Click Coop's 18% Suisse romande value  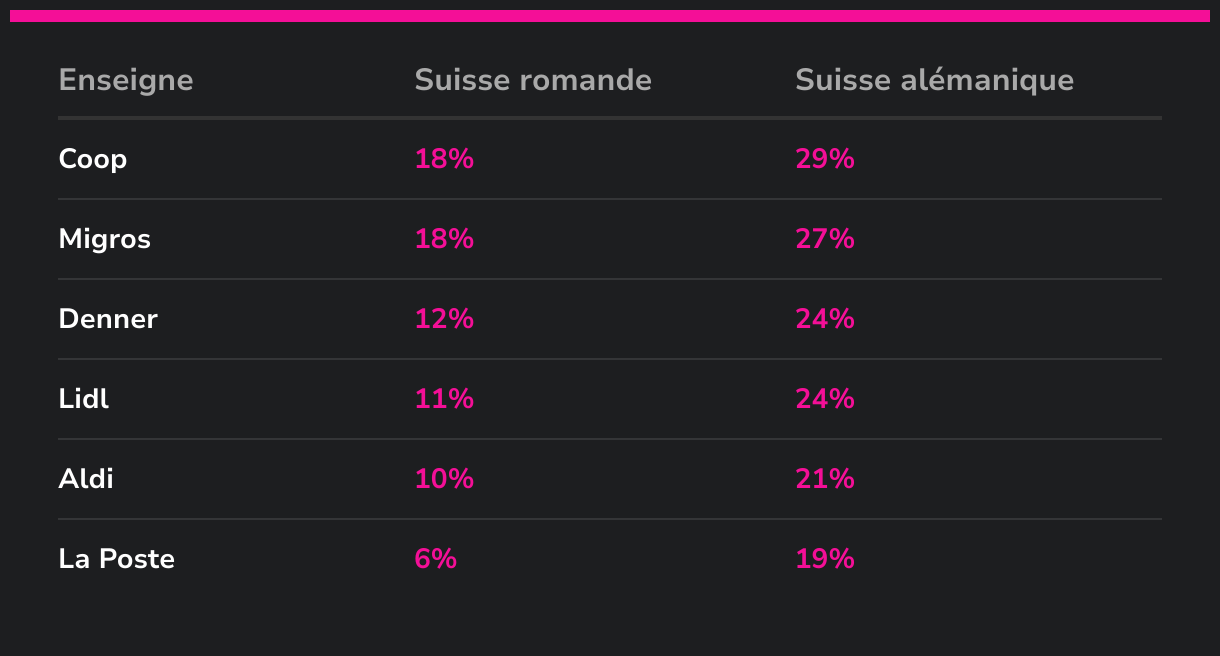pos(444,159)
